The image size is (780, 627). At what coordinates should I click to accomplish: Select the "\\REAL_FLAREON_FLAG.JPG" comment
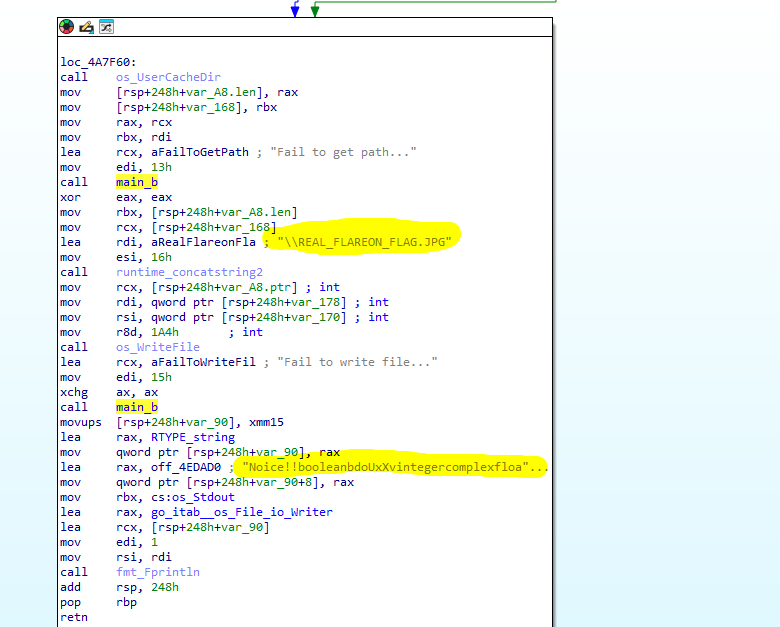[365, 242]
